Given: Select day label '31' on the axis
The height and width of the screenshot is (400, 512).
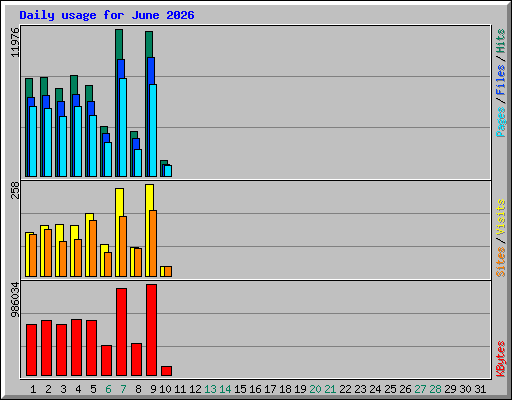Looking at the screenshot, I should 480,389.
